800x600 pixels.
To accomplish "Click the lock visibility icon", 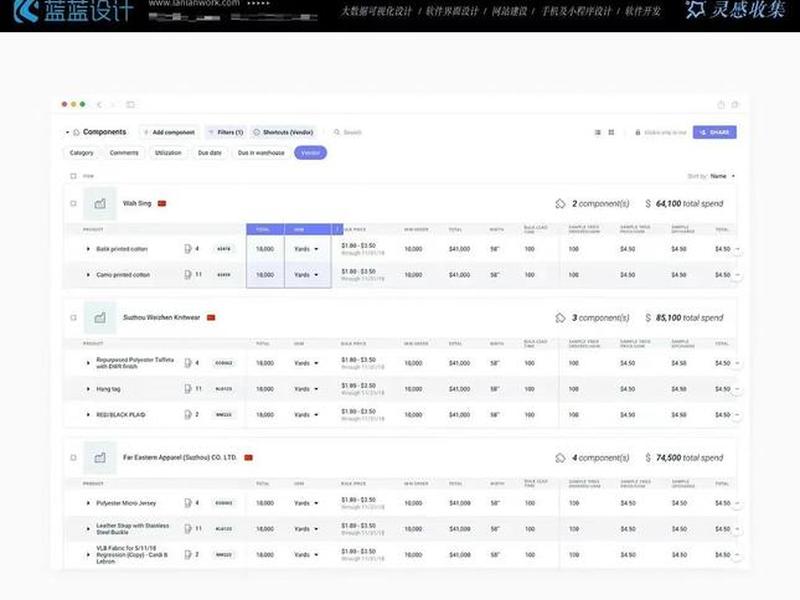I will pos(637,132).
